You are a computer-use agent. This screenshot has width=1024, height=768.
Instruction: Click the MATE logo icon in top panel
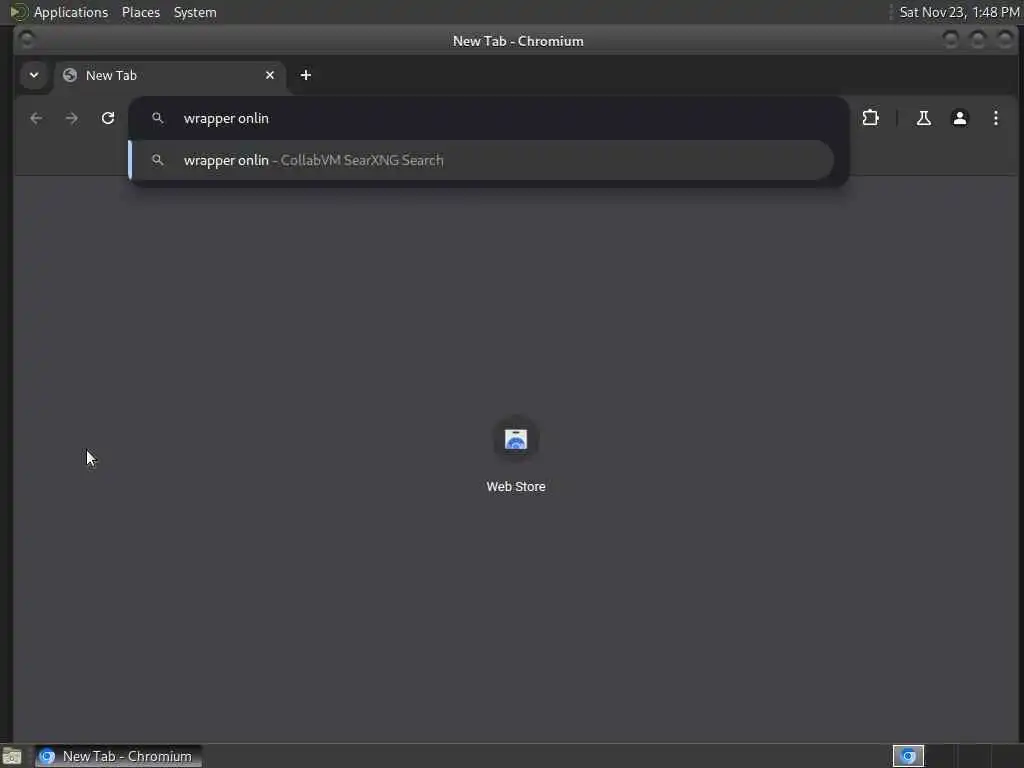coord(18,12)
